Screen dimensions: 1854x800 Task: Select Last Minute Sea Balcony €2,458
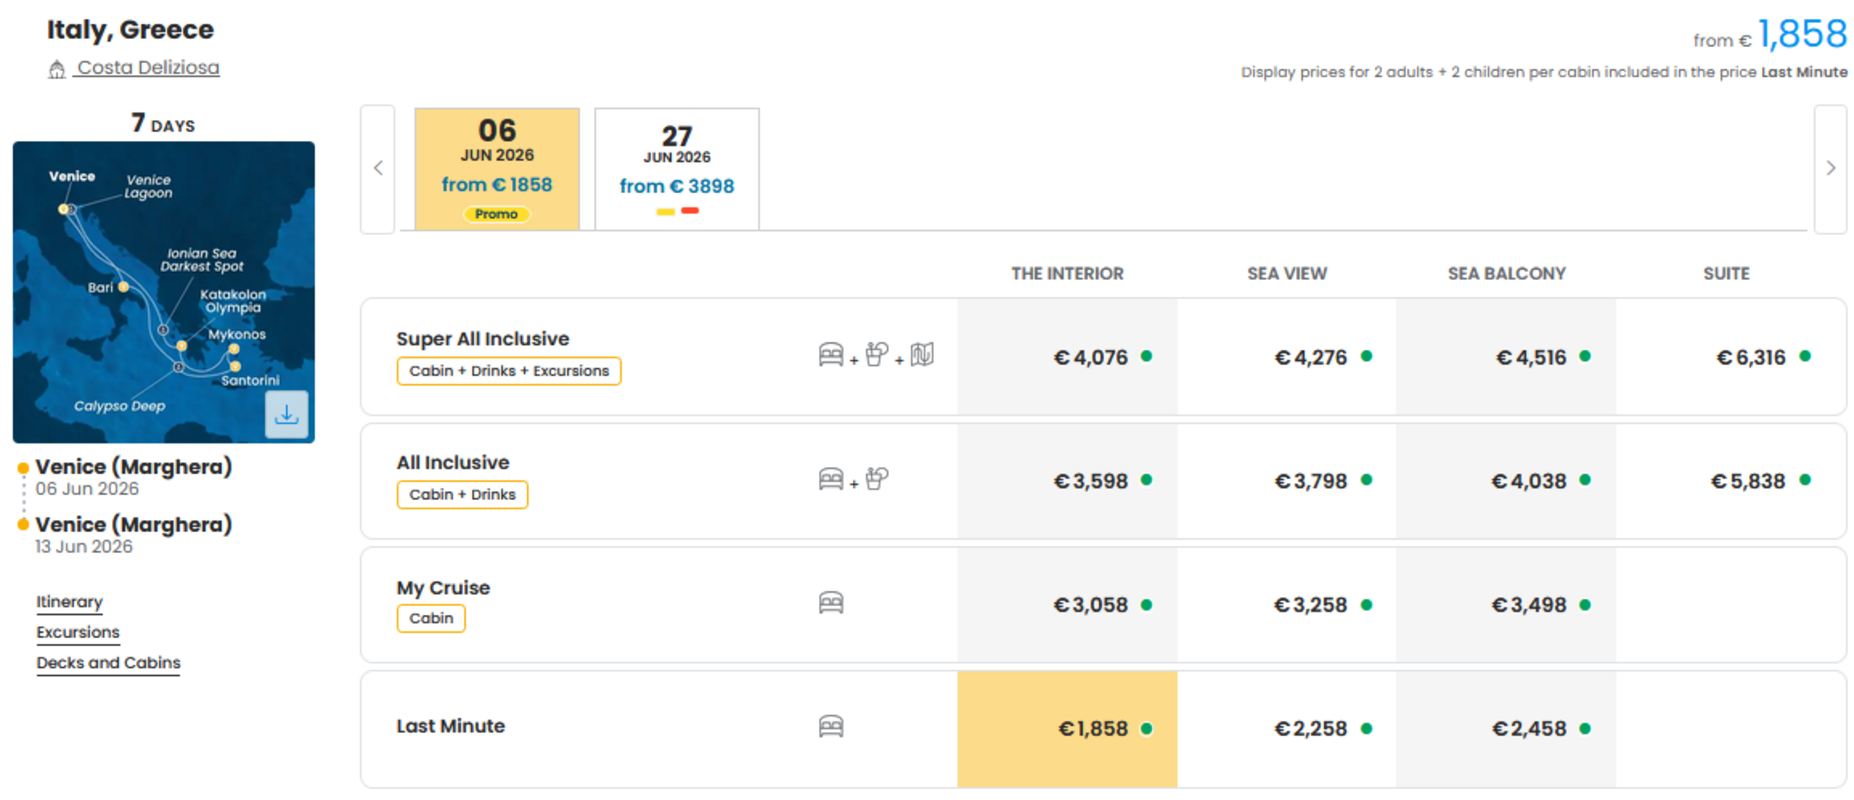(x=1506, y=729)
